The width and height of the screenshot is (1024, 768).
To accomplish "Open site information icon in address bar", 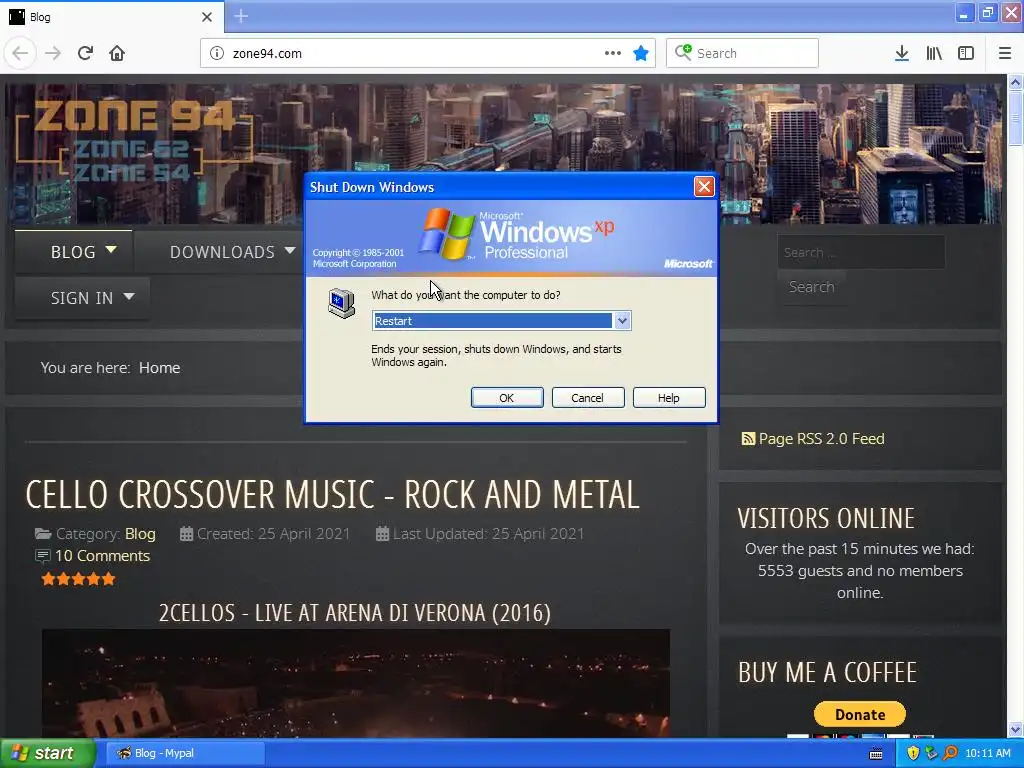I will click(217, 53).
